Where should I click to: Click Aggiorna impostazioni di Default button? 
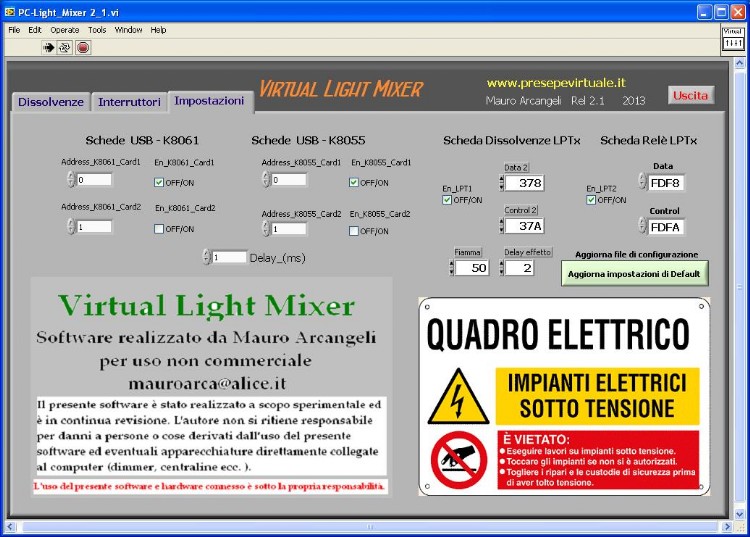634,274
